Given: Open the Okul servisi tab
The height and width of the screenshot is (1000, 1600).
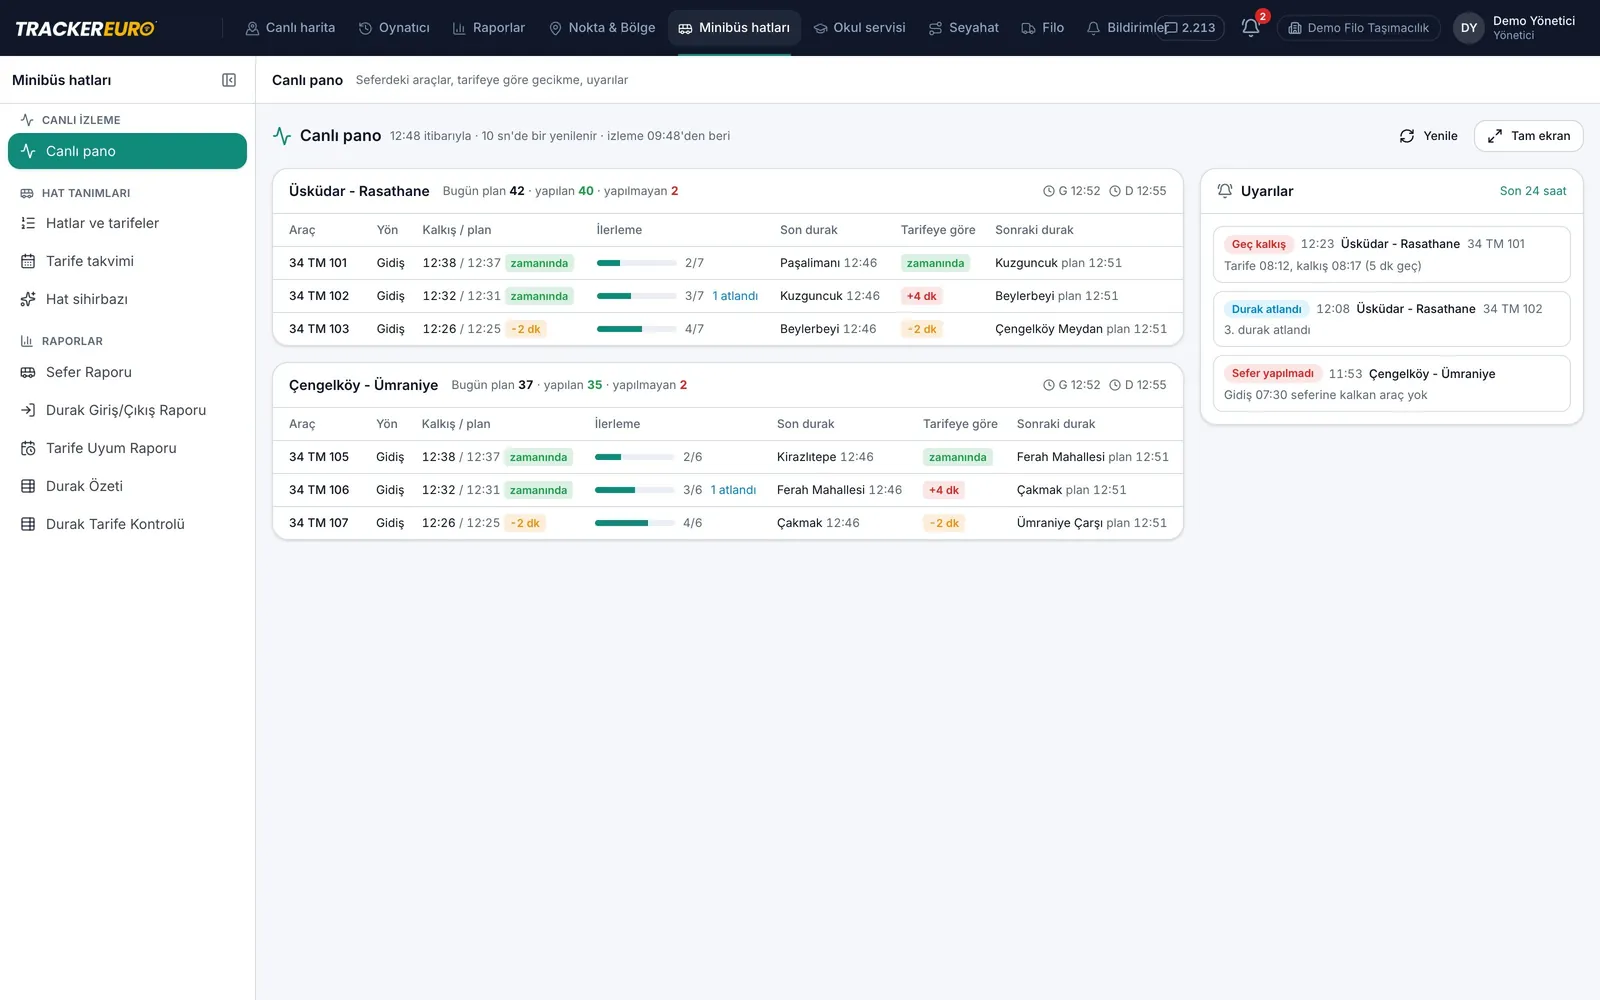Looking at the screenshot, I should (859, 28).
